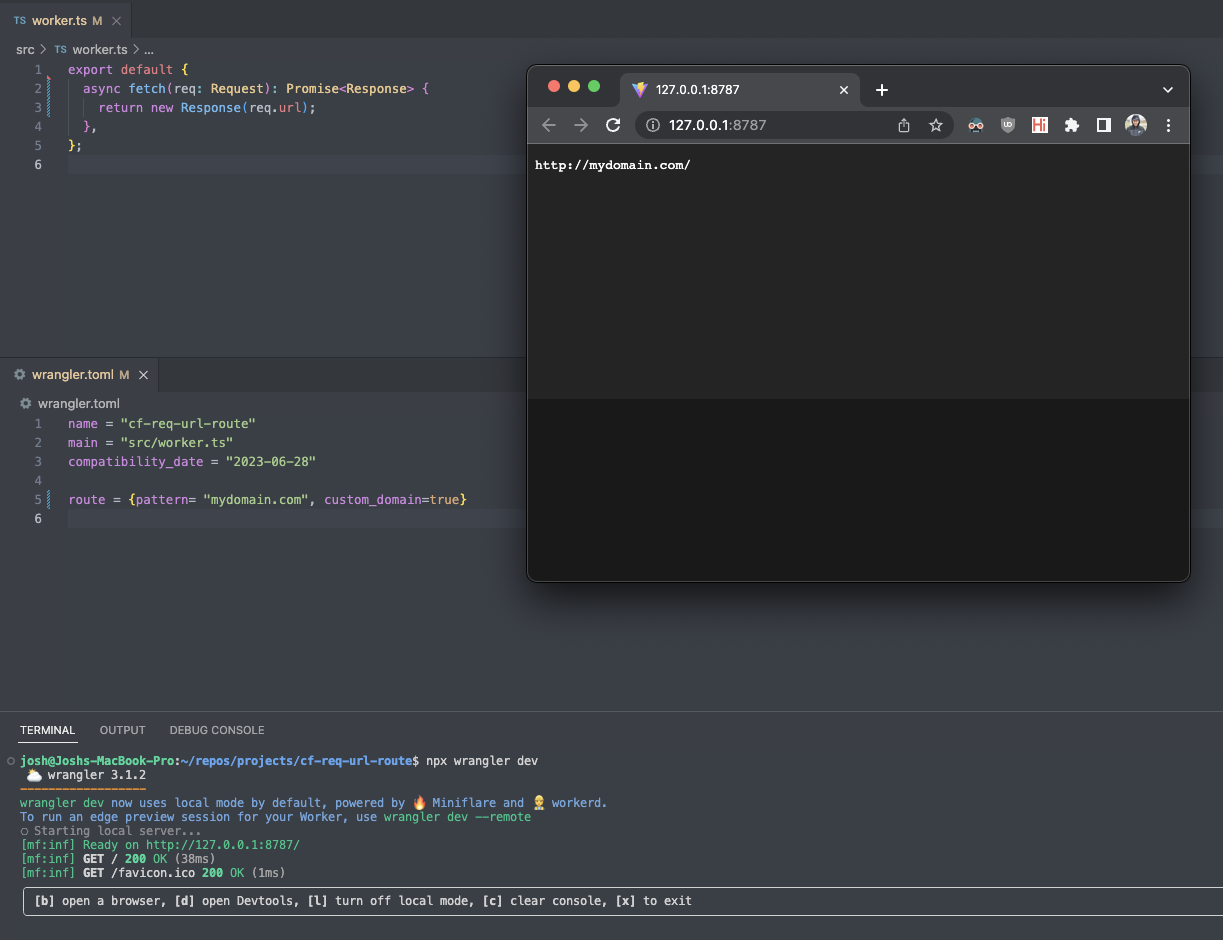Close the 127.0.0.1:8787 browser tab

(843, 90)
